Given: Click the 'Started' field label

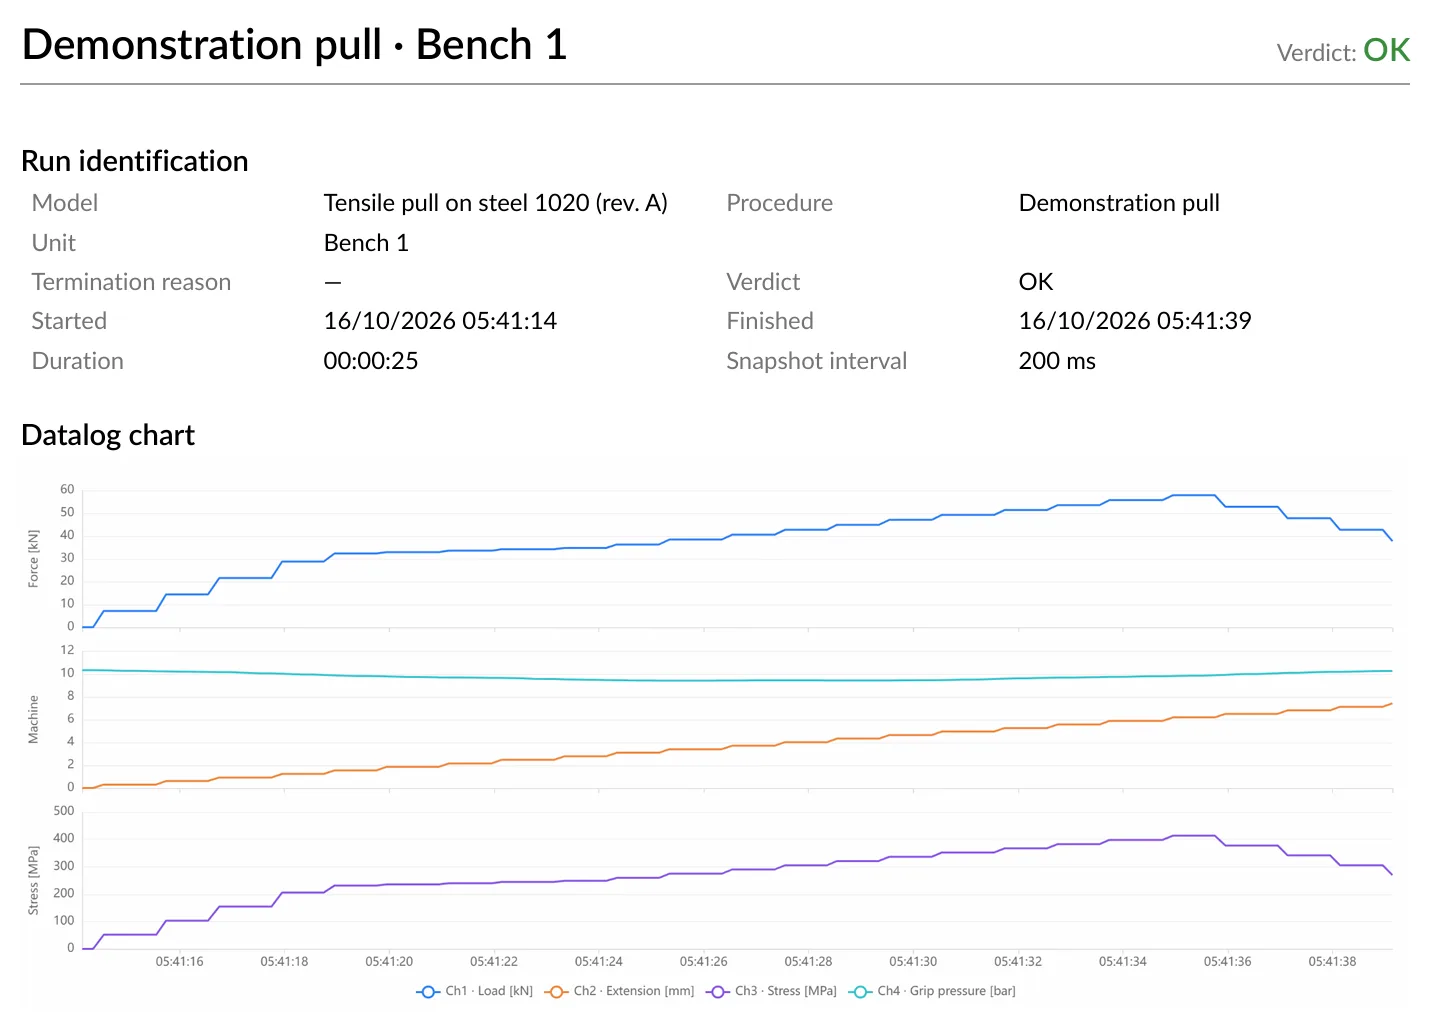Looking at the screenshot, I should 69,321.
